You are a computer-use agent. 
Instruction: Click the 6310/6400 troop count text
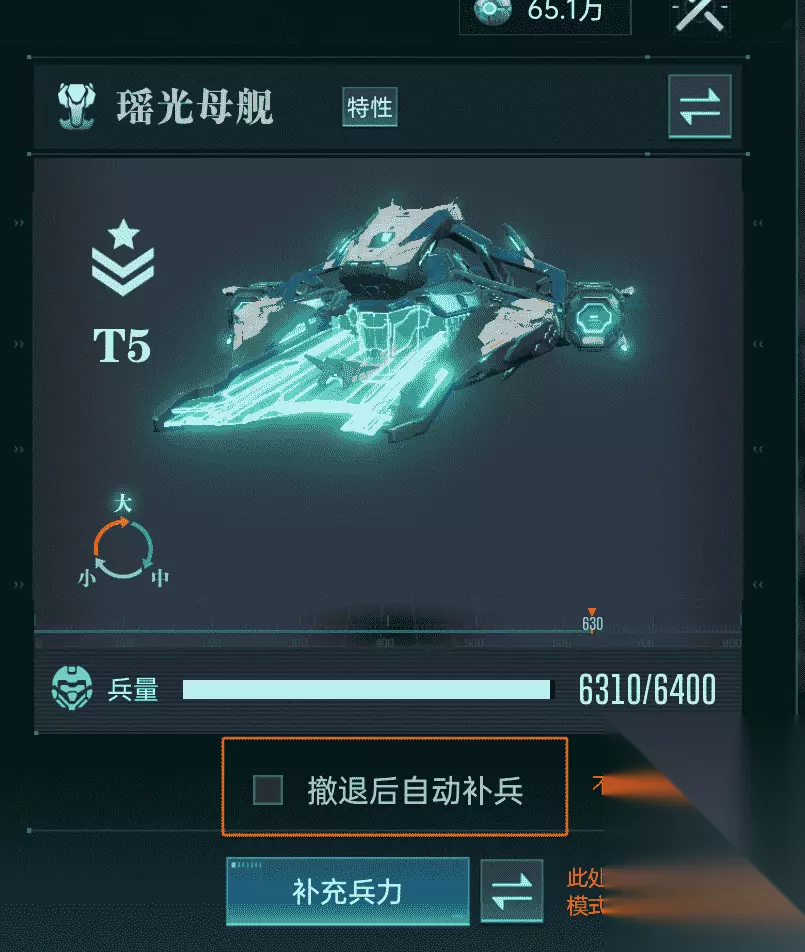click(647, 690)
